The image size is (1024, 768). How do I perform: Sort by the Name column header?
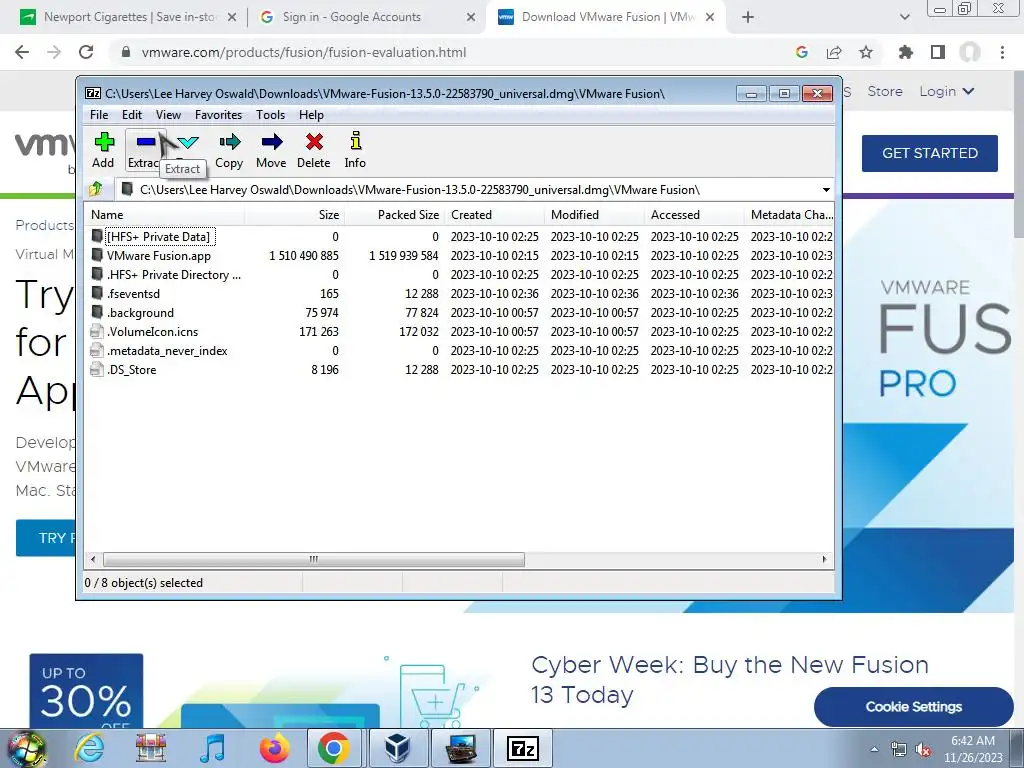click(x=165, y=215)
